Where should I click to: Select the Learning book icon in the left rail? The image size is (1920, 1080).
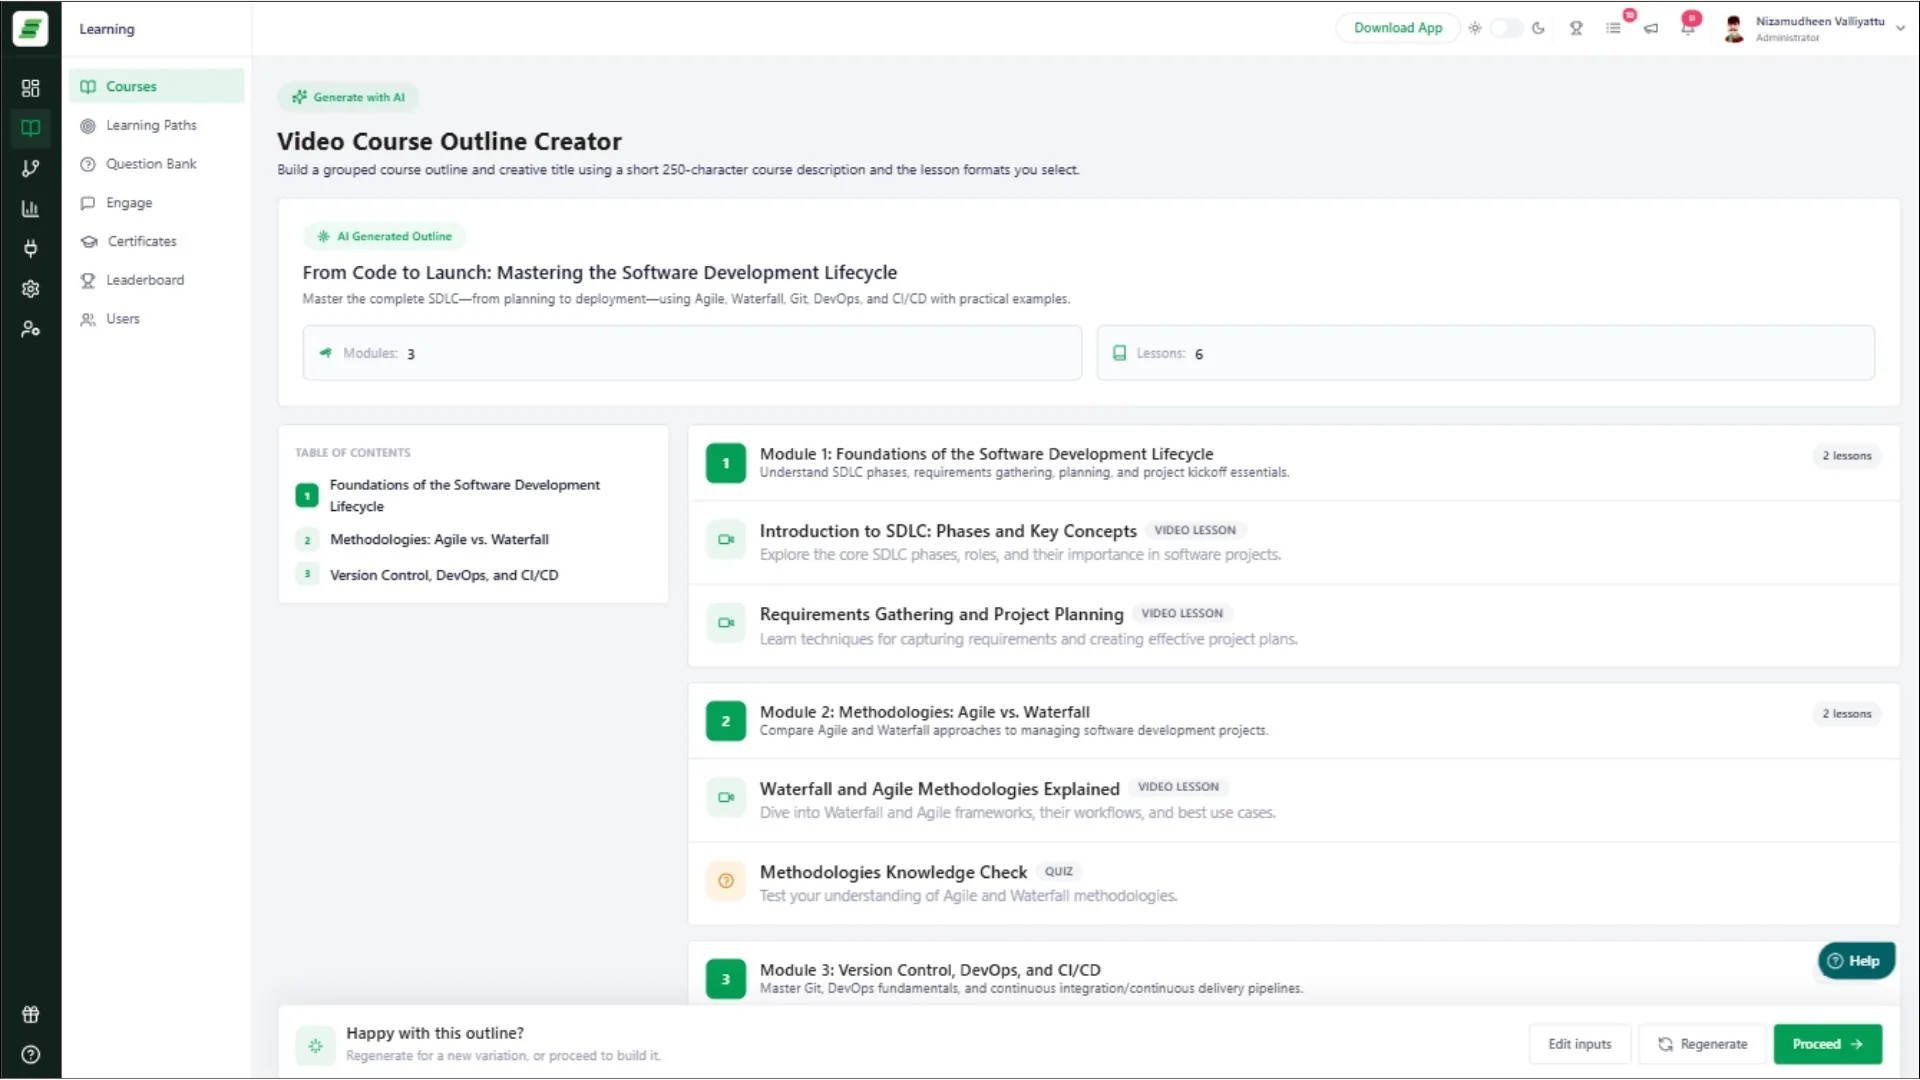click(x=30, y=128)
